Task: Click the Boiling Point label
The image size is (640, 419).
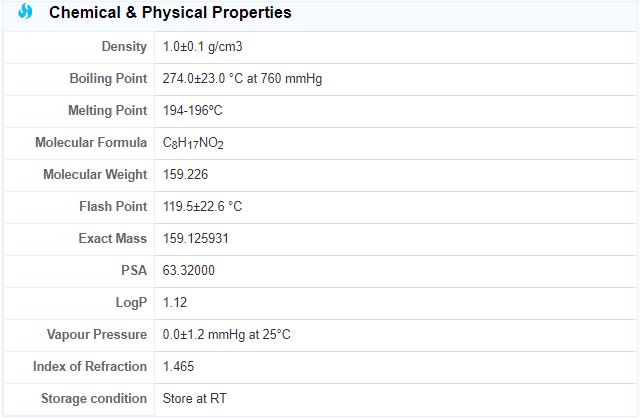Action: [x=108, y=79]
